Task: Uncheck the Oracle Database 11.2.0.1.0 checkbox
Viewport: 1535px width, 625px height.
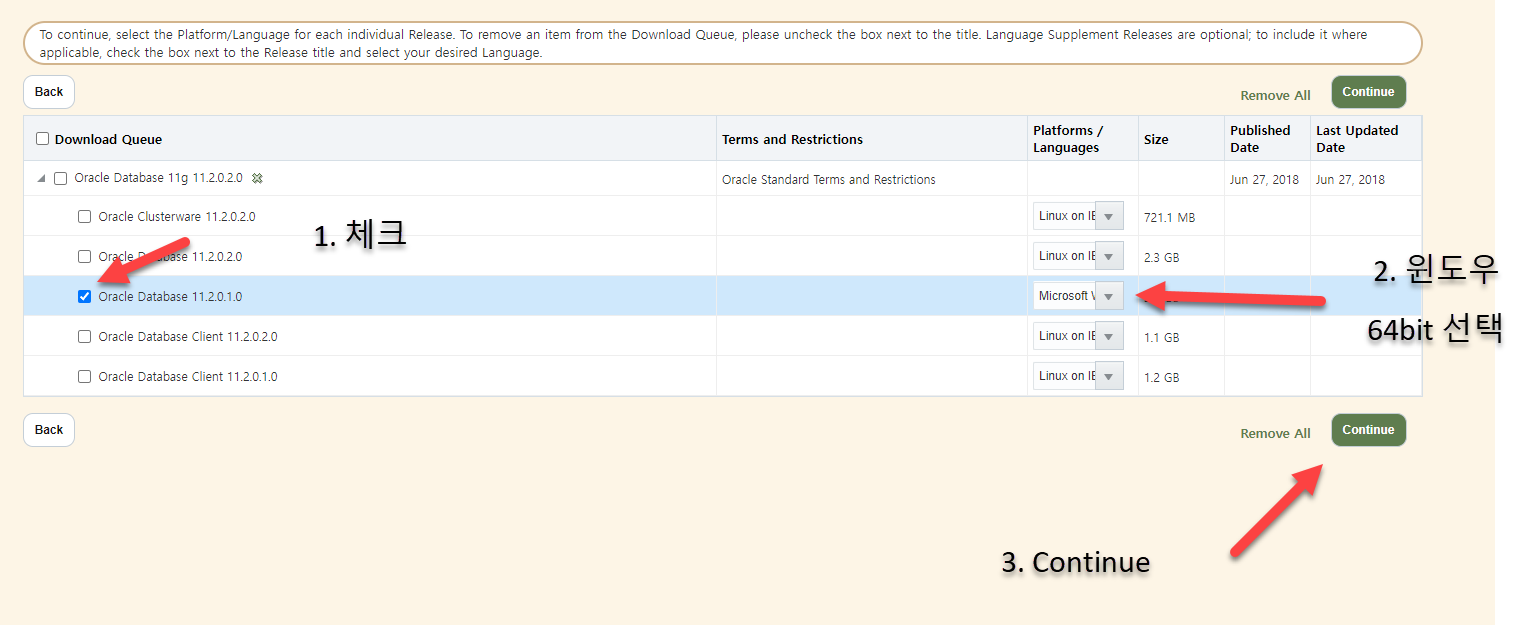Action: pyautogui.click(x=84, y=296)
